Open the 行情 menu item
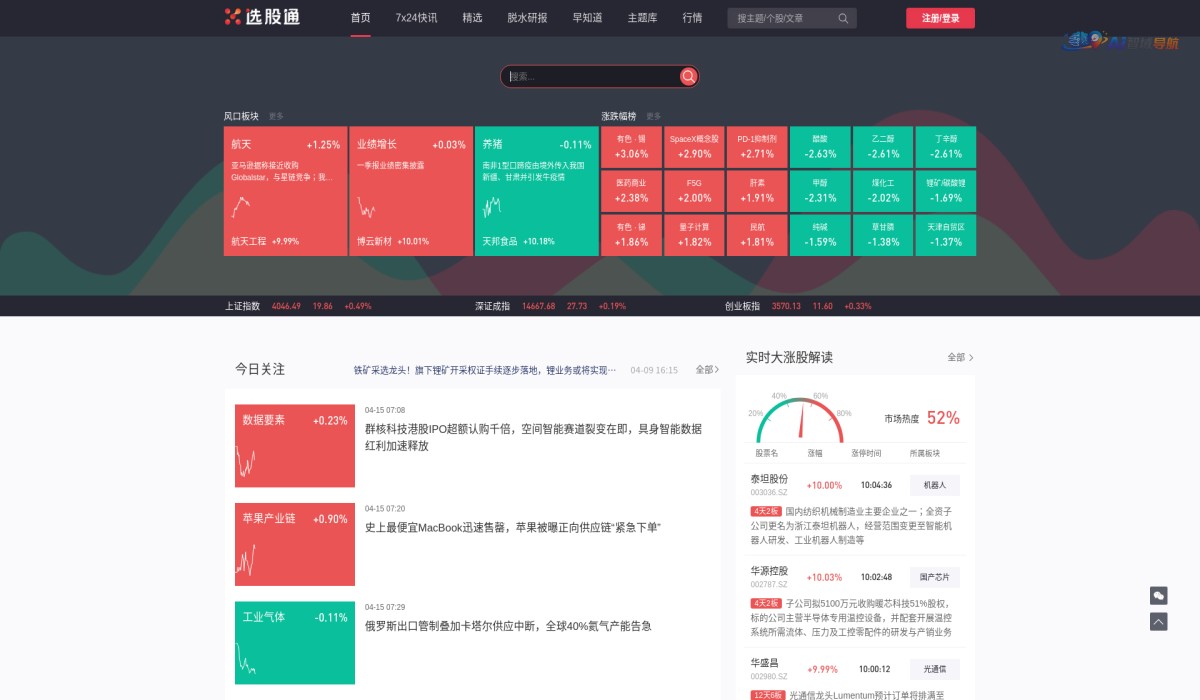 point(693,17)
